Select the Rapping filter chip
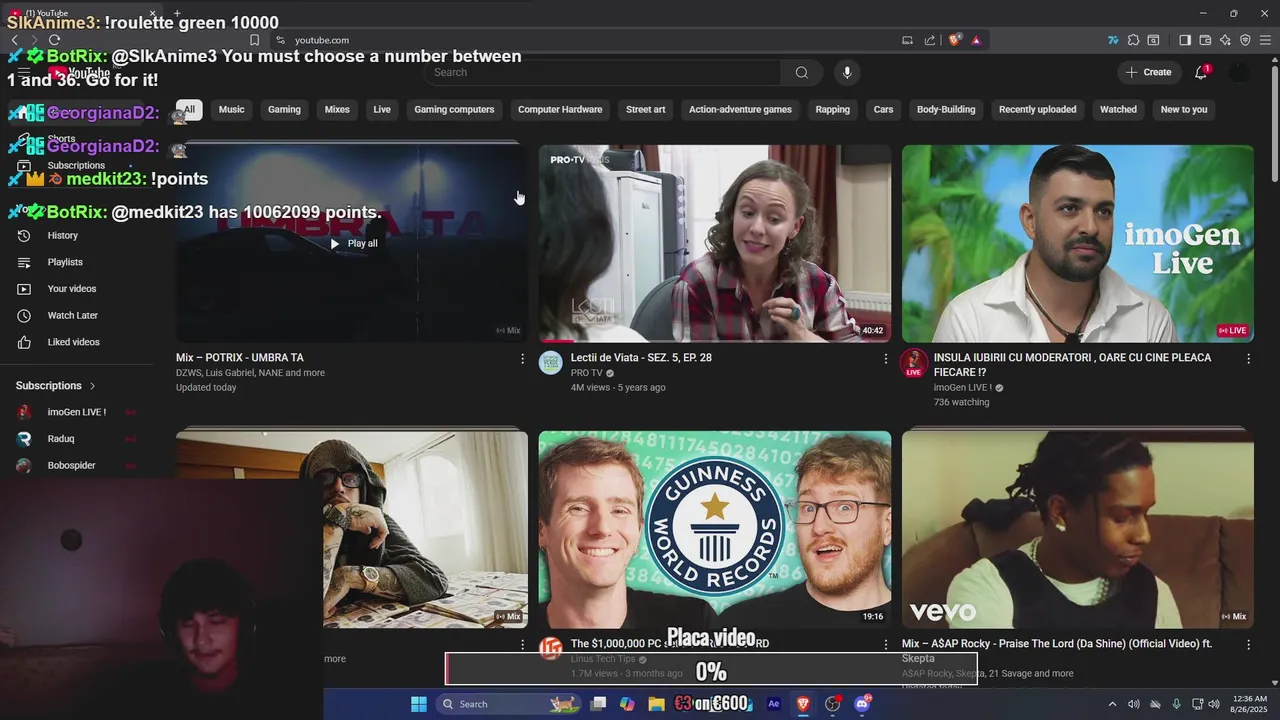Viewport: 1280px width, 720px height. (832, 110)
